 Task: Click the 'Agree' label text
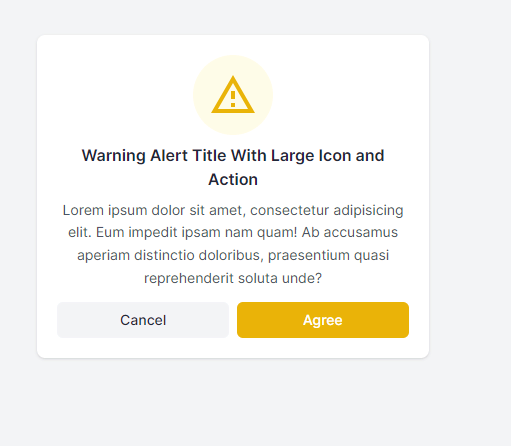pos(323,320)
